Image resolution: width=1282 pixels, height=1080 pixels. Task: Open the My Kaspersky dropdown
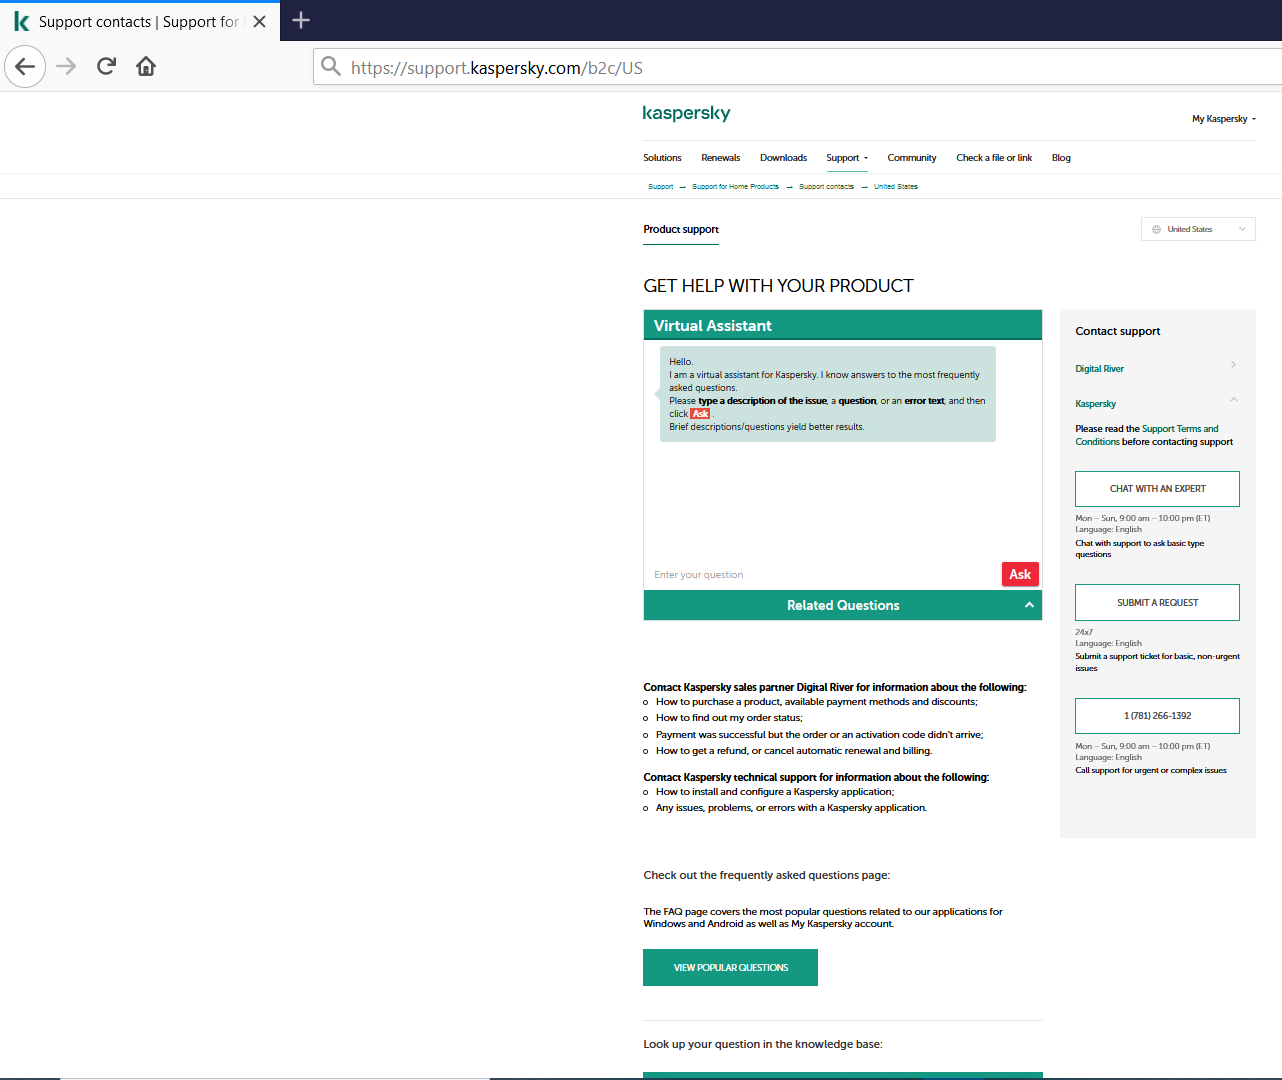1224,119
